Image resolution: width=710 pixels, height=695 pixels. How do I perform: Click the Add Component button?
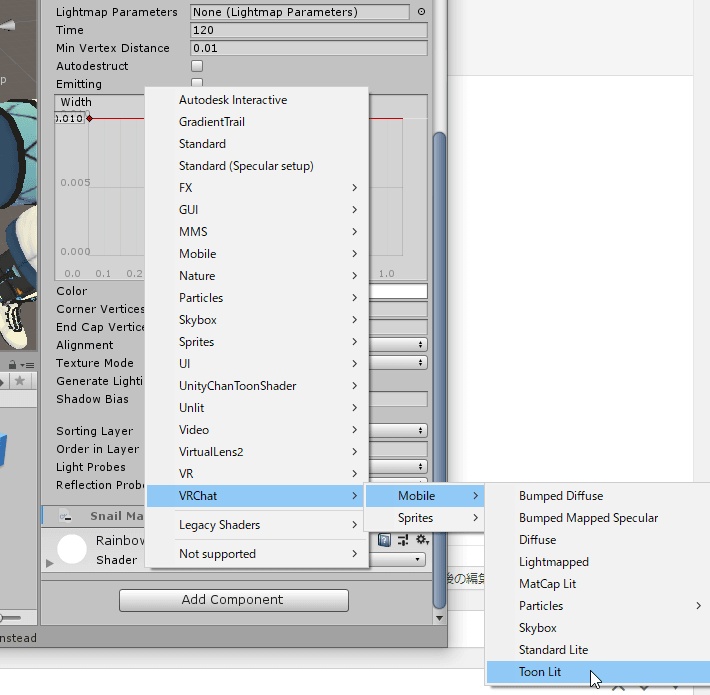(233, 600)
